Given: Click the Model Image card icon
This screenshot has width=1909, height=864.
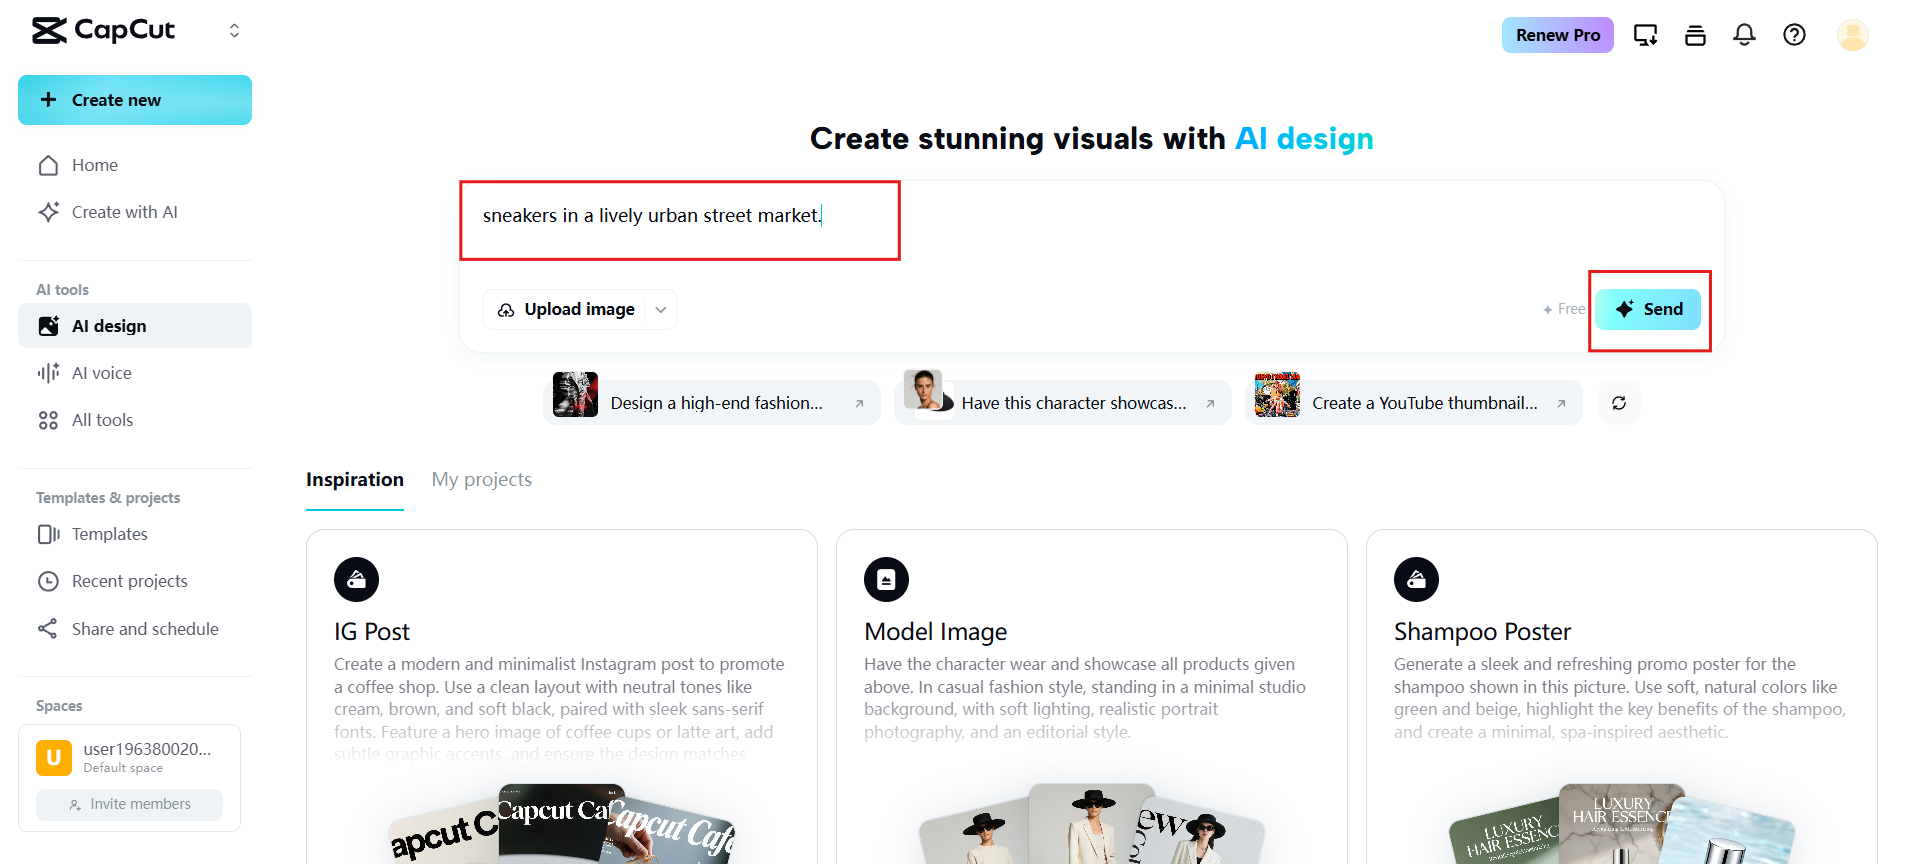Looking at the screenshot, I should [886, 579].
